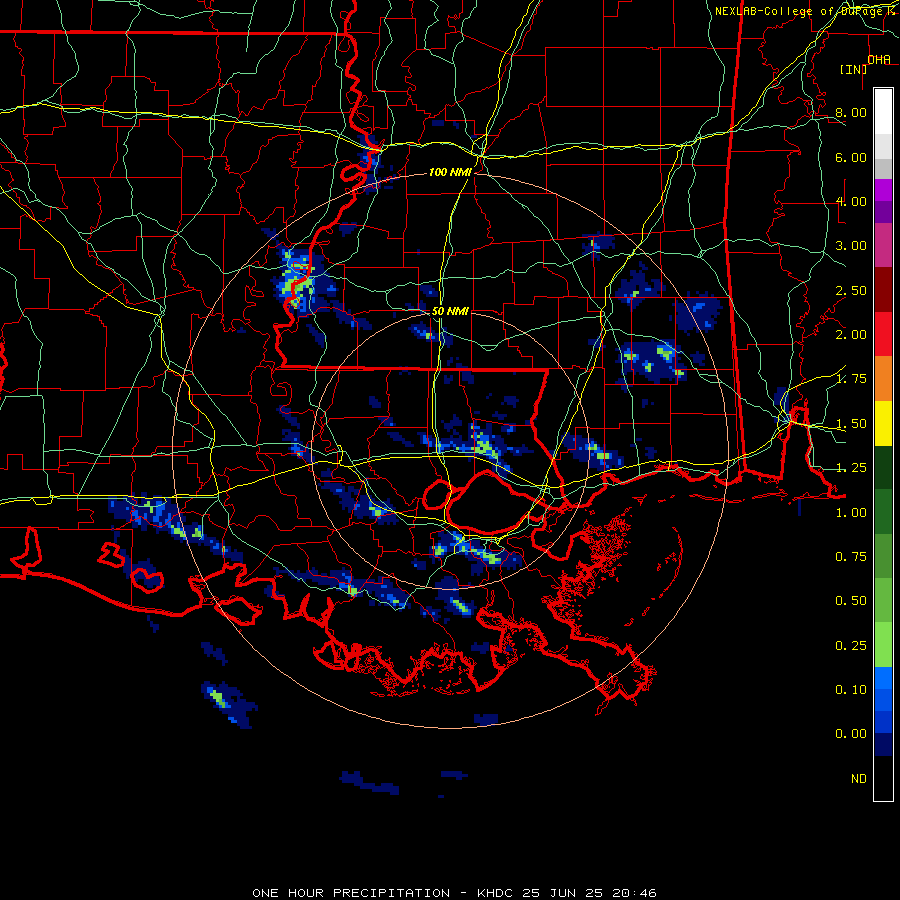Click the "0.00" scale label
The width and height of the screenshot is (900, 900).
tap(851, 734)
